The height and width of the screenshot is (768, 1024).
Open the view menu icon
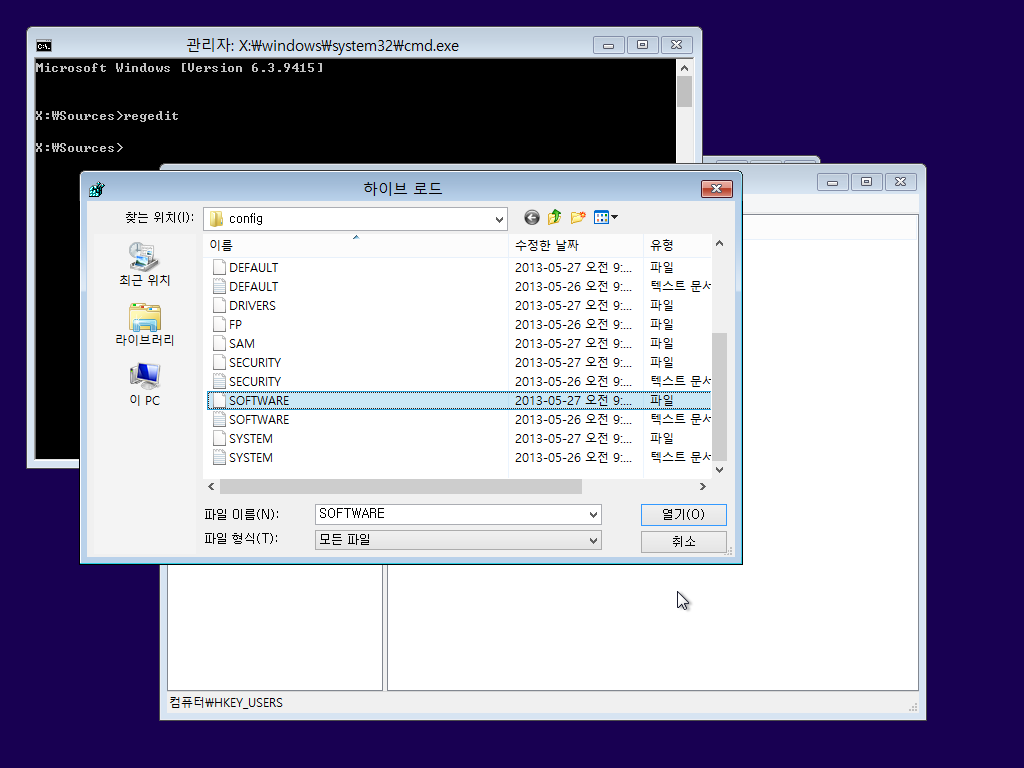(x=605, y=217)
